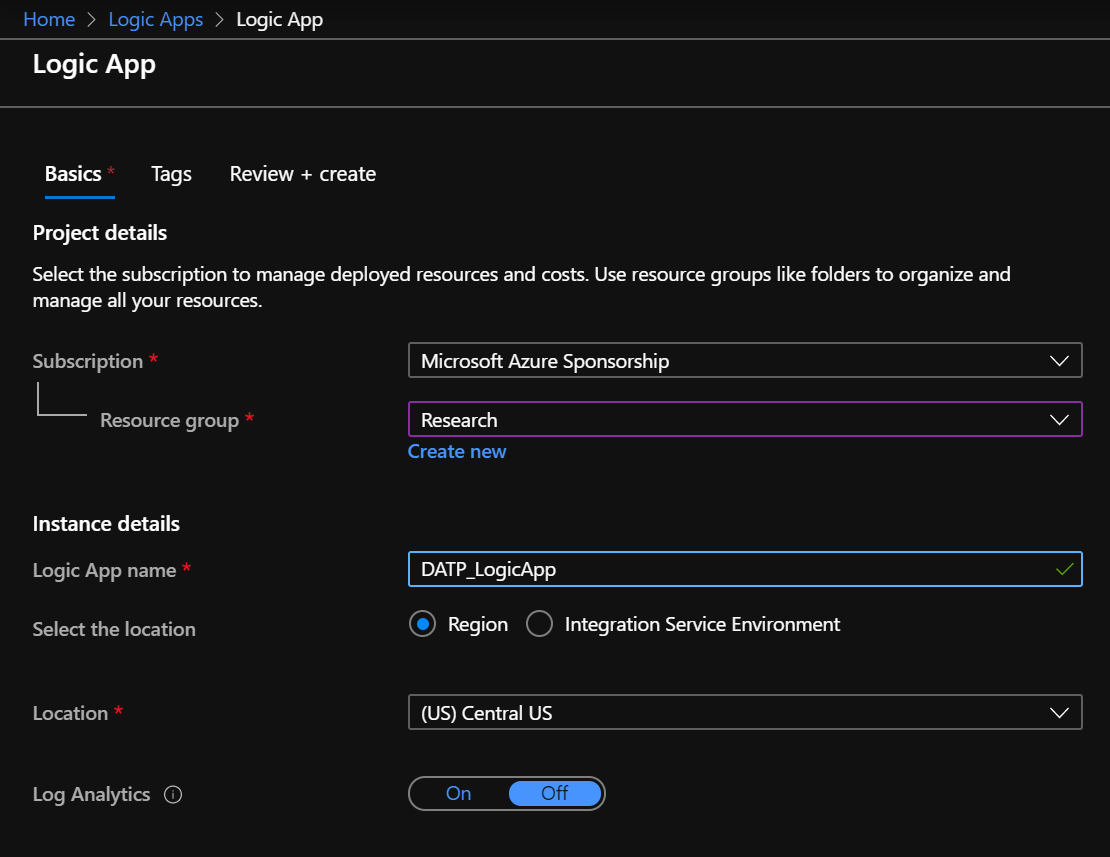Select the Region radio button

(x=423, y=625)
